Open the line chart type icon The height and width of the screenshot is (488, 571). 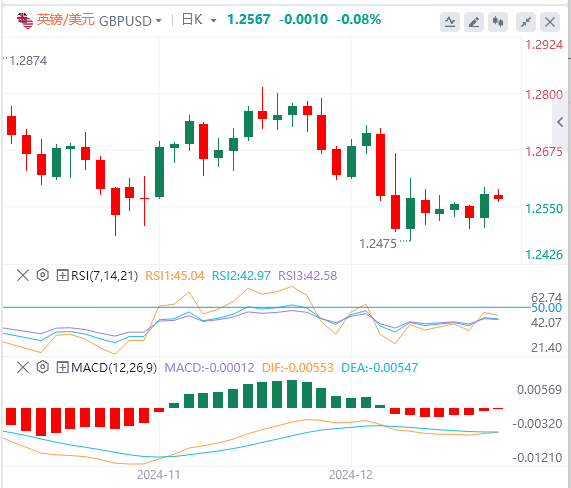[x=450, y=22]
